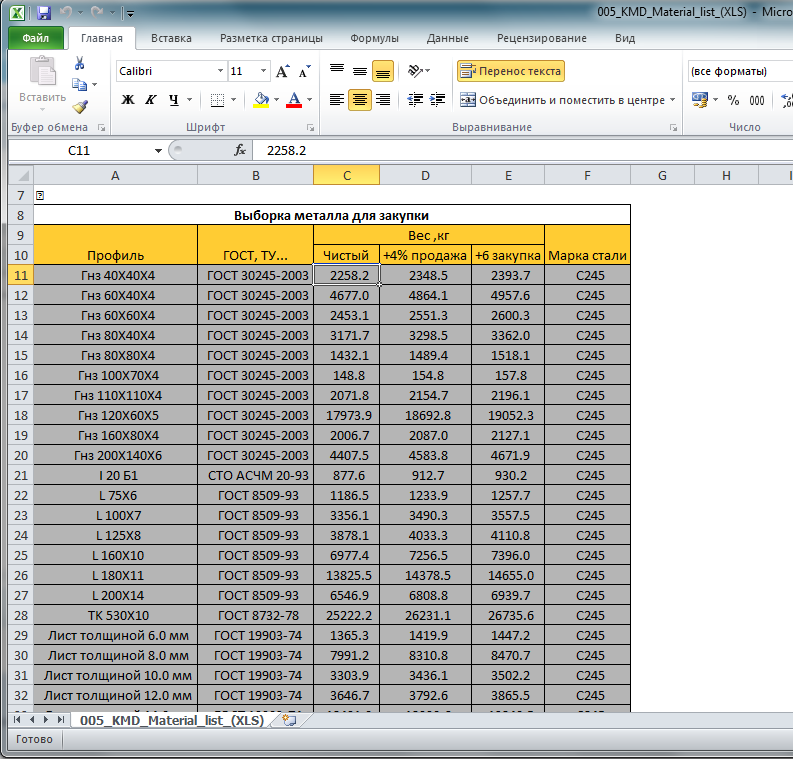The image size is (793, 759).
Task: Click the decrease indent icon
Action: point(416,100)
